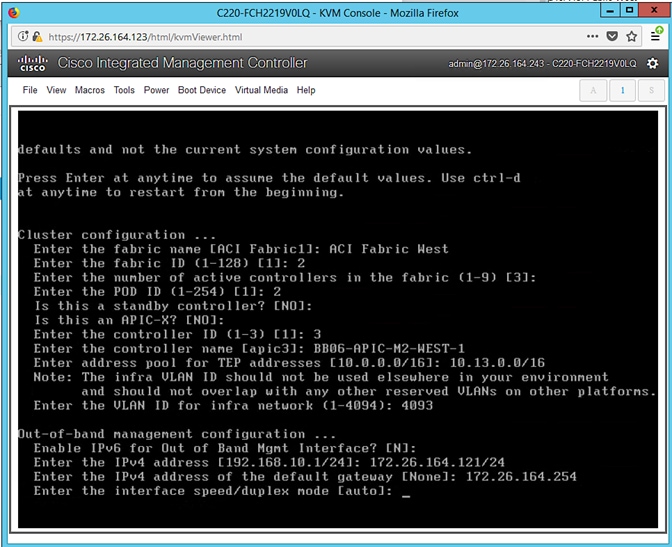
Task: Click the controller name 'BB06-APIC-M2-WEST-1'
Action: 389,348
